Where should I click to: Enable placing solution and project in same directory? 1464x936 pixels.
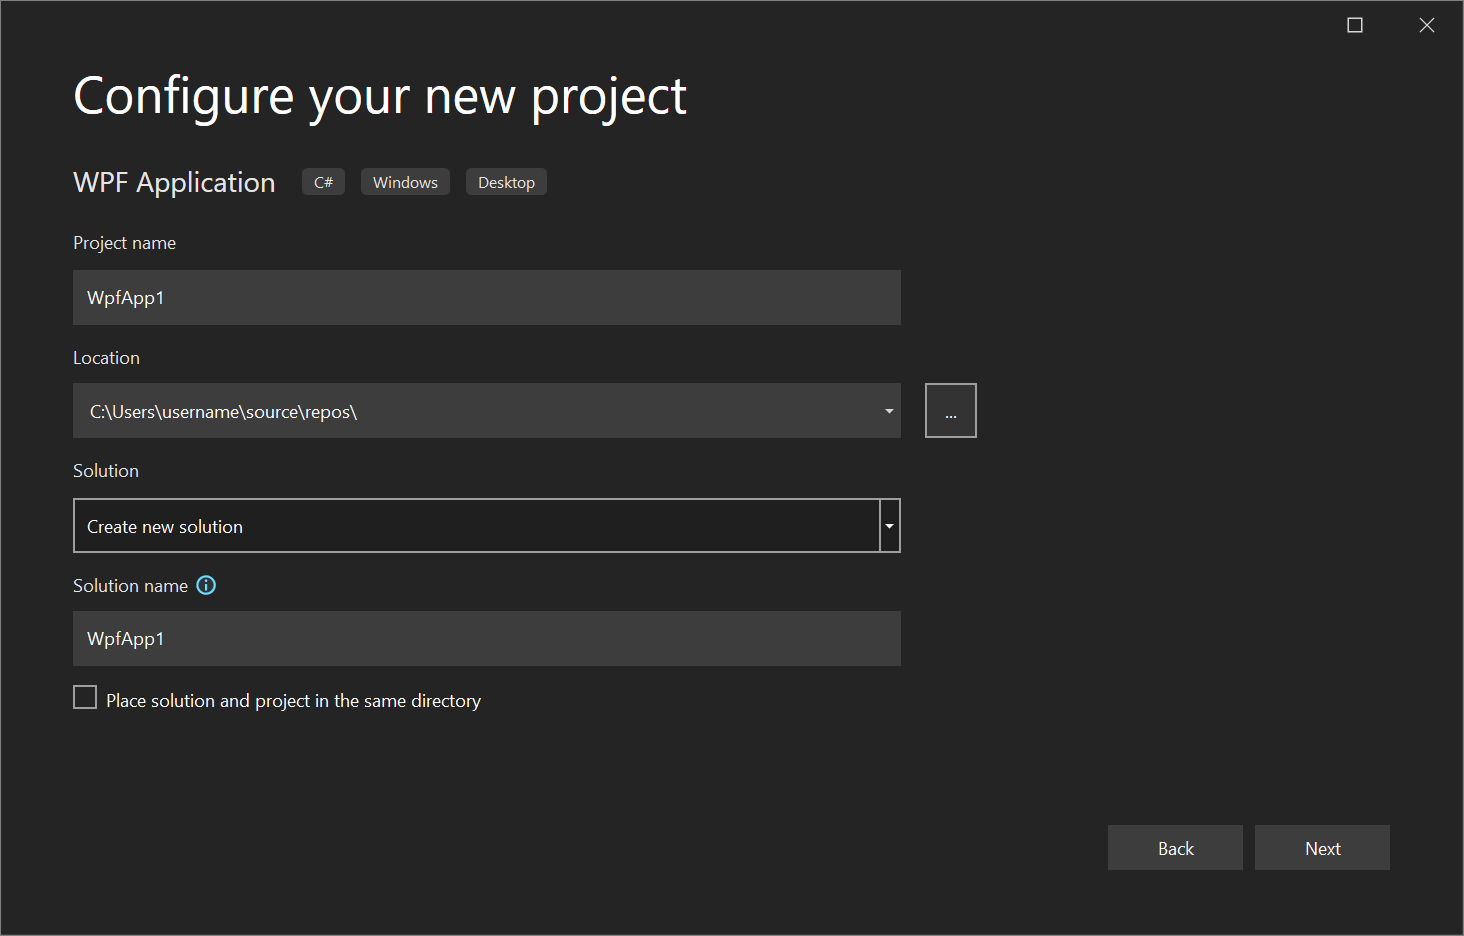[85, 697]
